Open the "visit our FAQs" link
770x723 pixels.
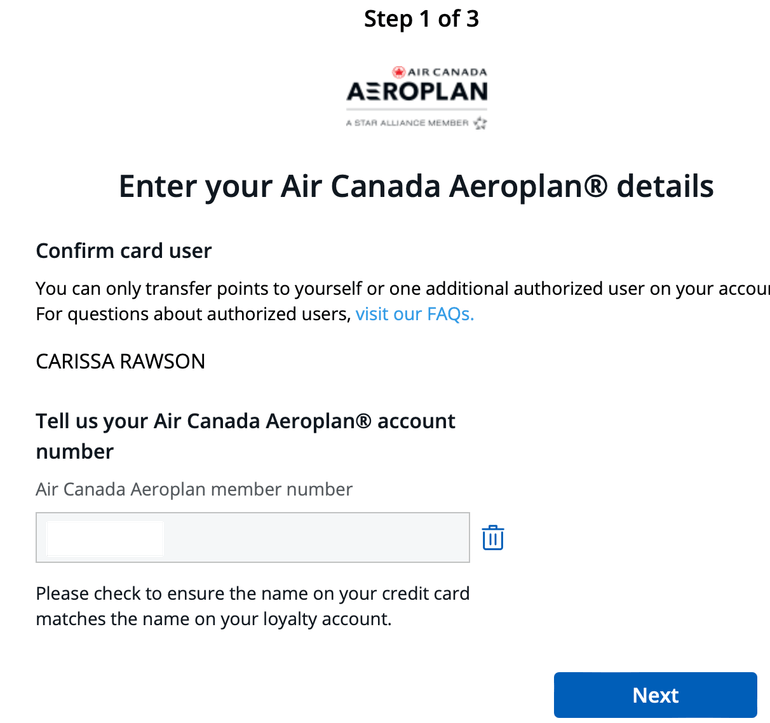[x=414, y=314]
